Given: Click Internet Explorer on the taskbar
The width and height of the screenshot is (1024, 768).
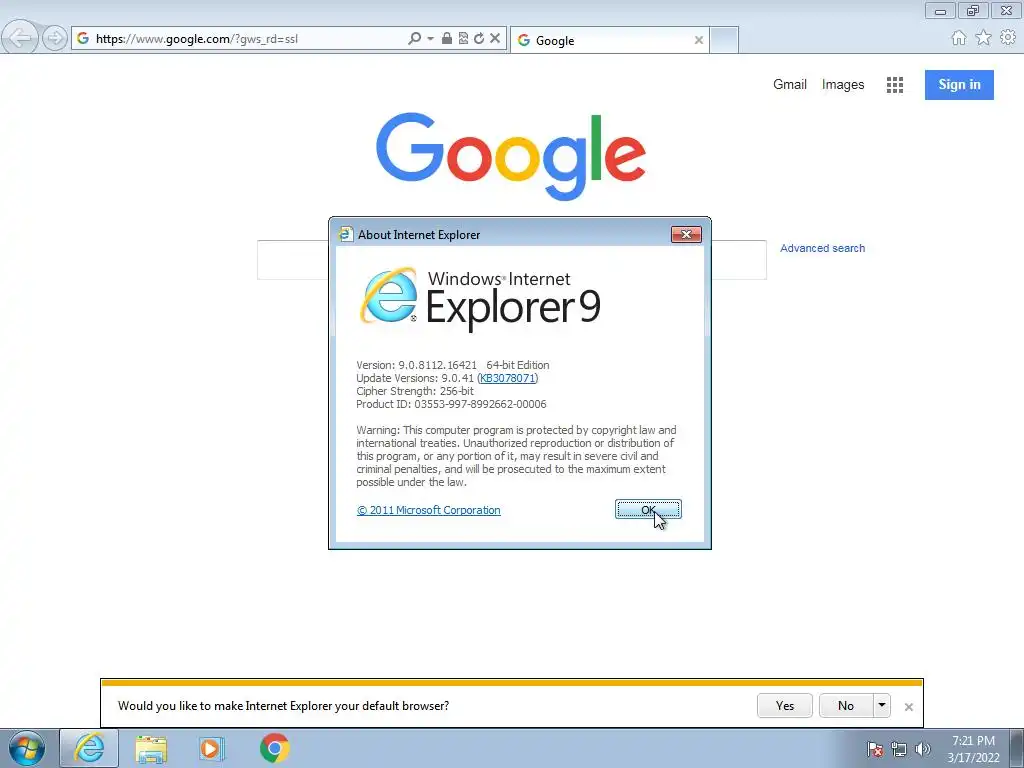Looking at the screenshot, I should click(89, 748).
